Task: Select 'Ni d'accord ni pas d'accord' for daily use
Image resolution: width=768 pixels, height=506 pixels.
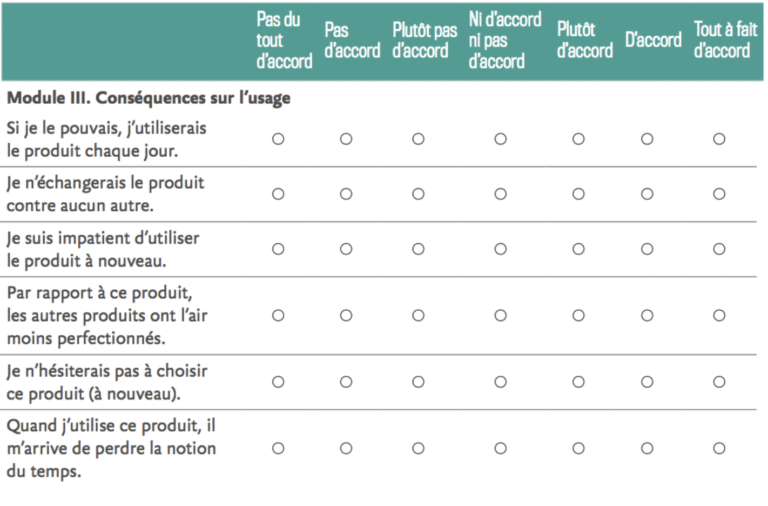Action: [x=500, y=139]
